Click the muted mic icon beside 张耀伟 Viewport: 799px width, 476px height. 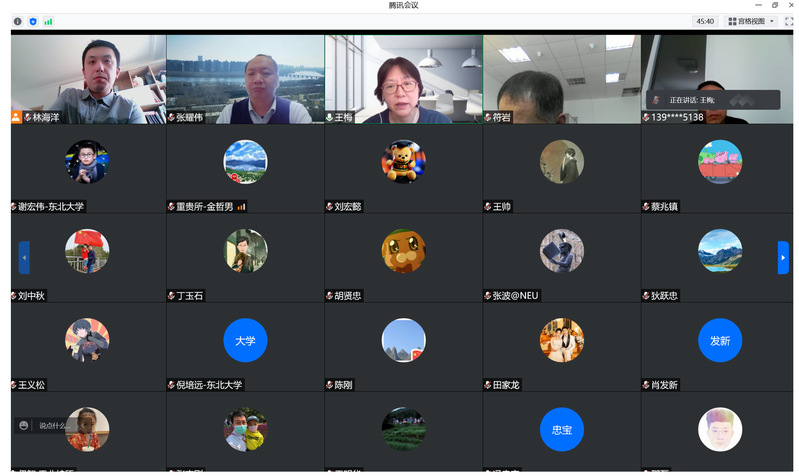coord(171,117)
